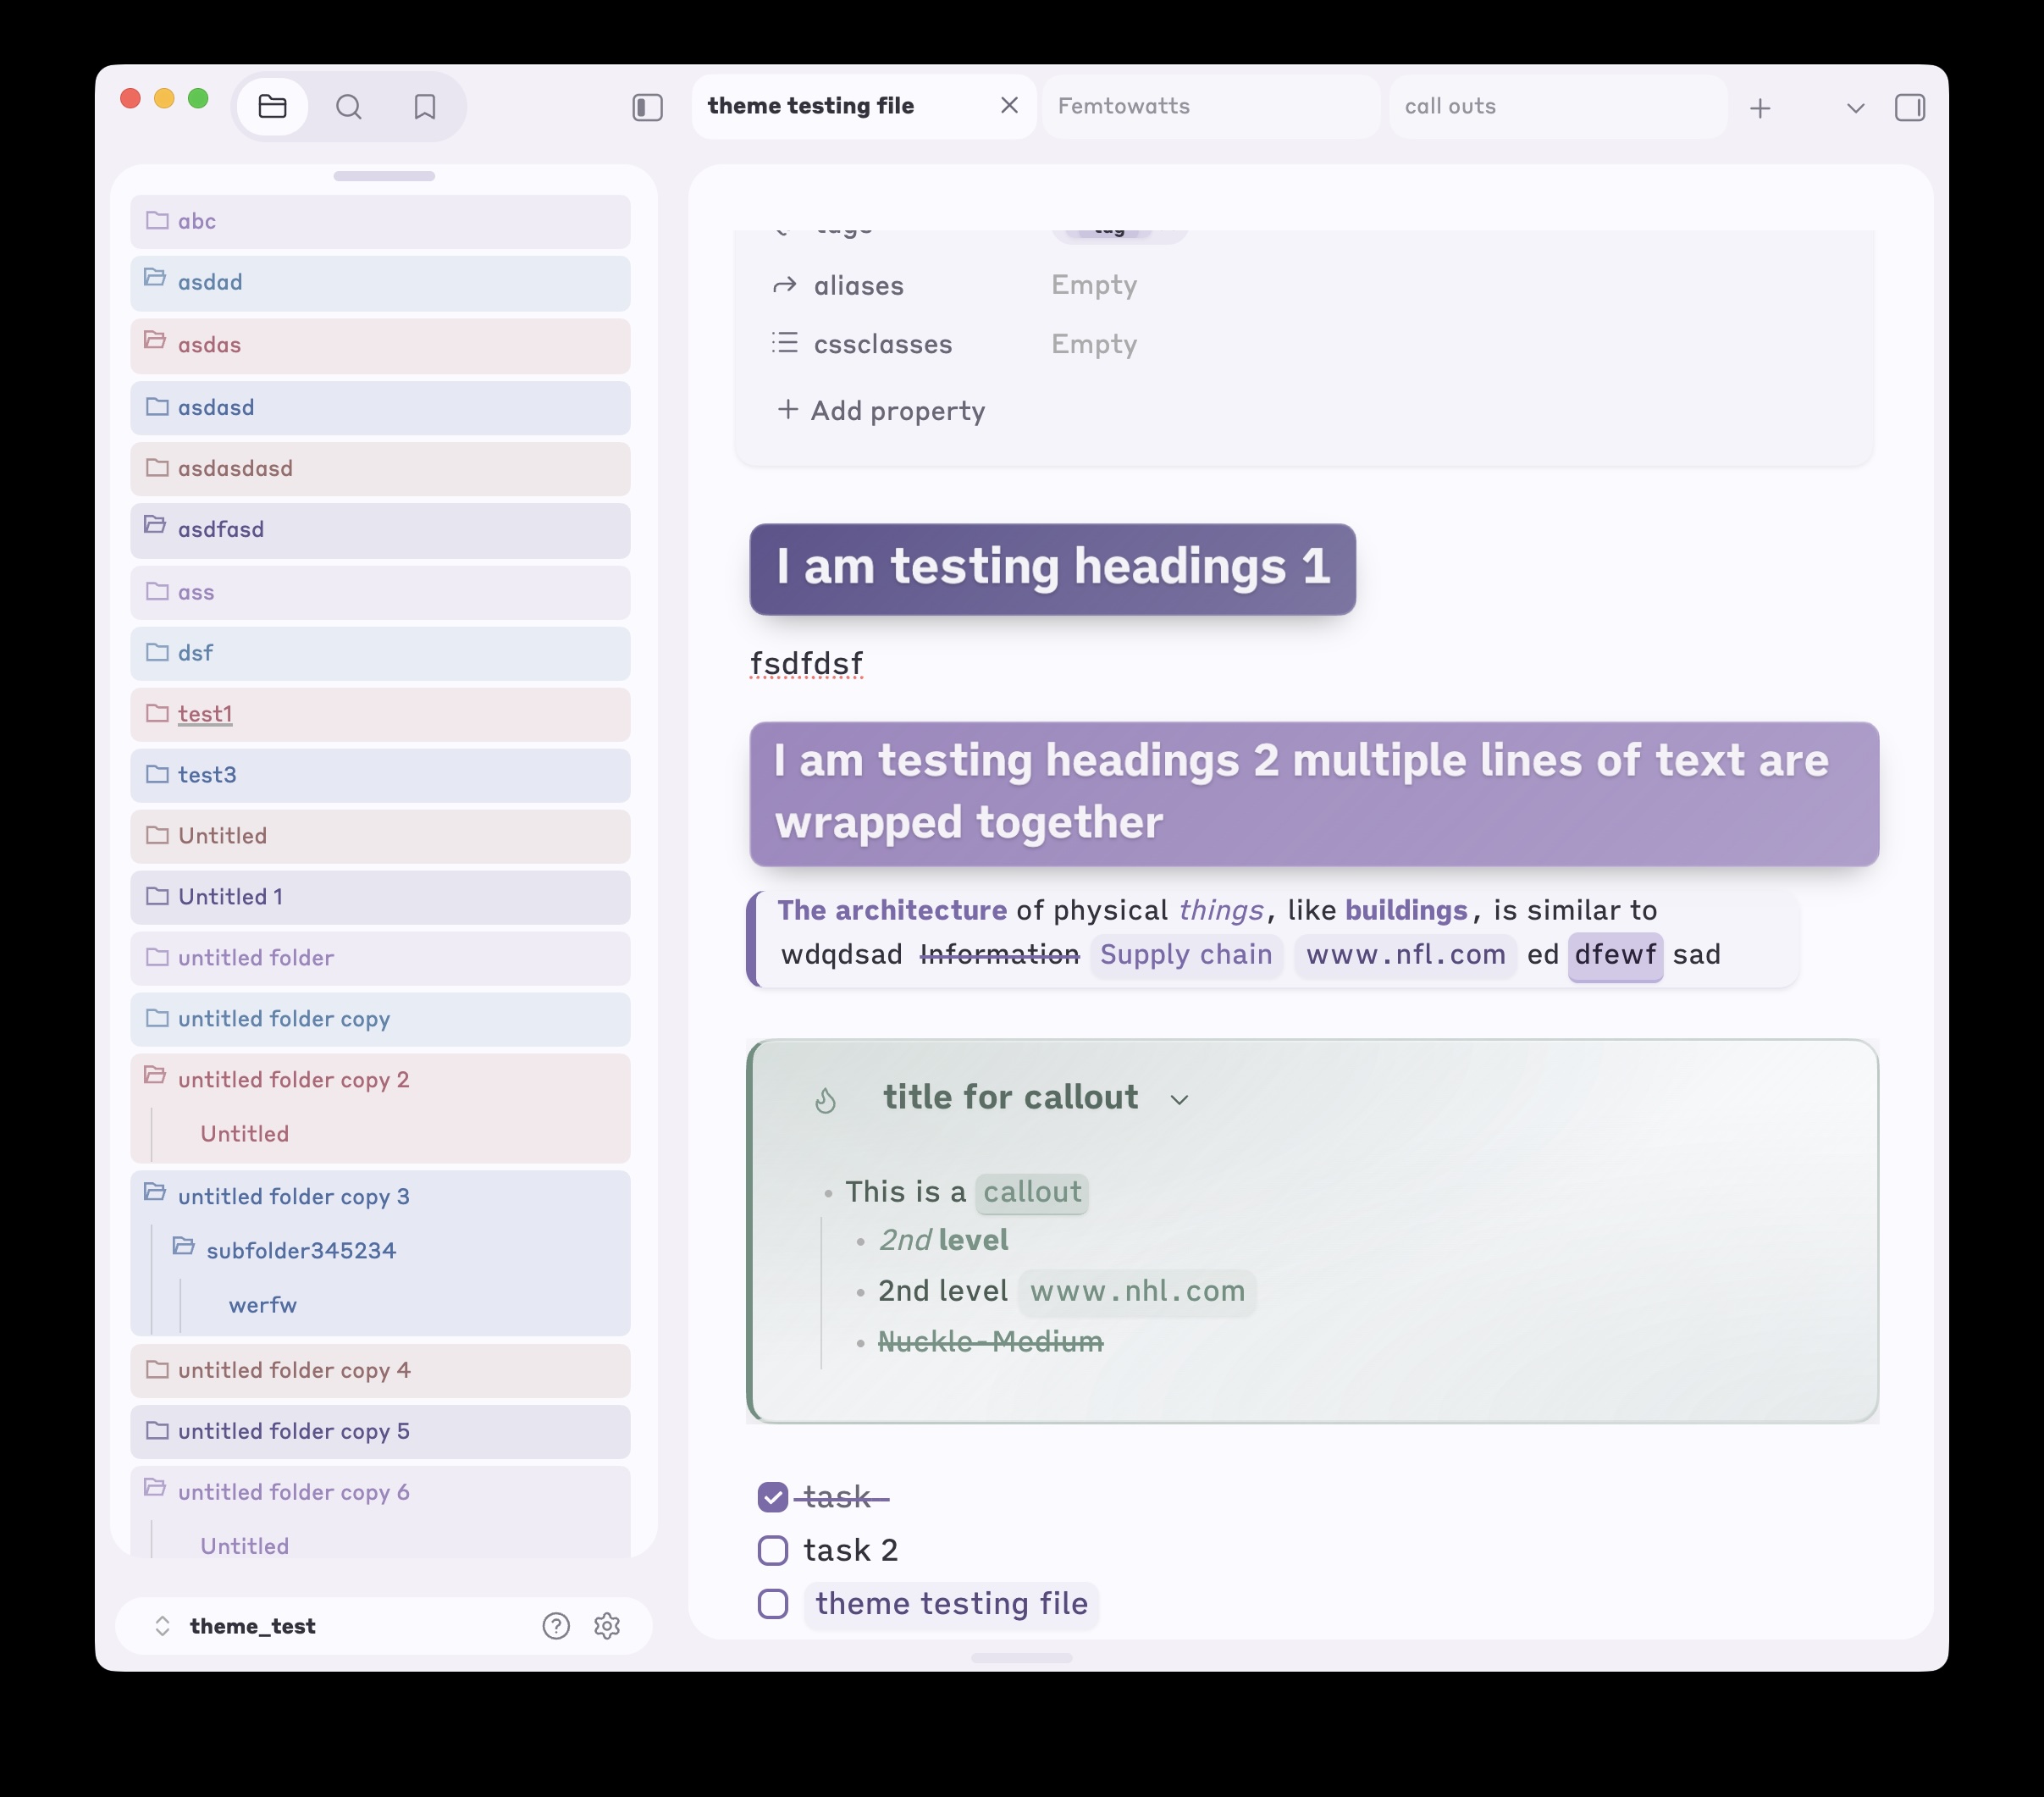2044x1797 pixels.
Task: Click the vault switcher arrows icon
Action: pos(162,1626)
